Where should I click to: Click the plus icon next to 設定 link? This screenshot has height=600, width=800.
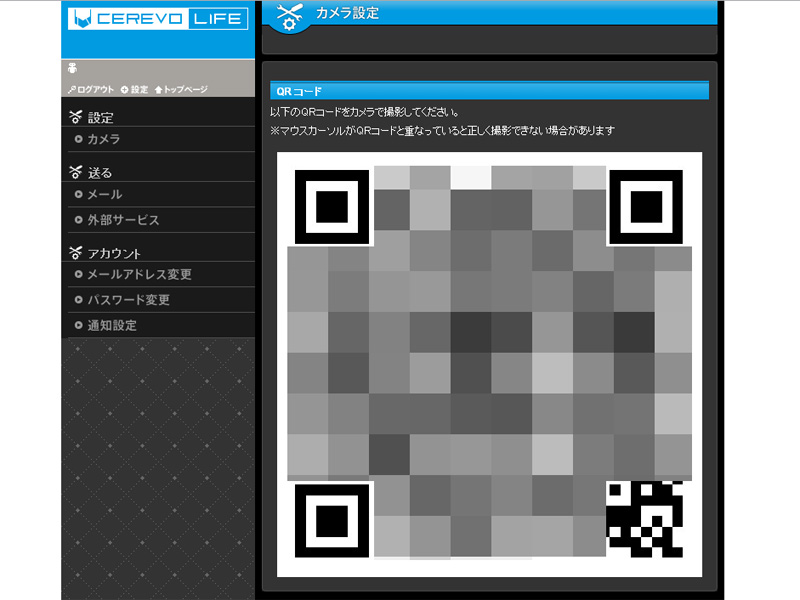[124, 88]
